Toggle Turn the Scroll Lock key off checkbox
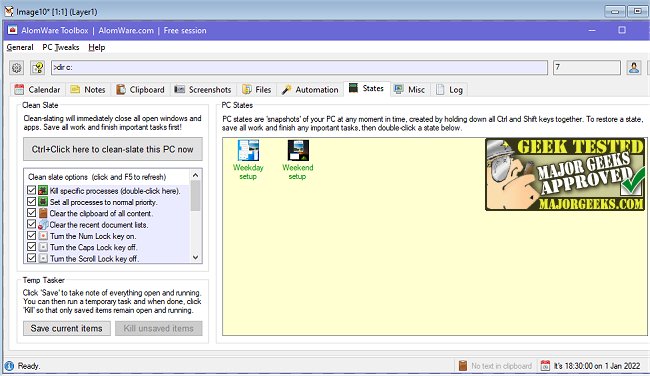Screen dimensions: 650x376 click(x=32, y=258)
